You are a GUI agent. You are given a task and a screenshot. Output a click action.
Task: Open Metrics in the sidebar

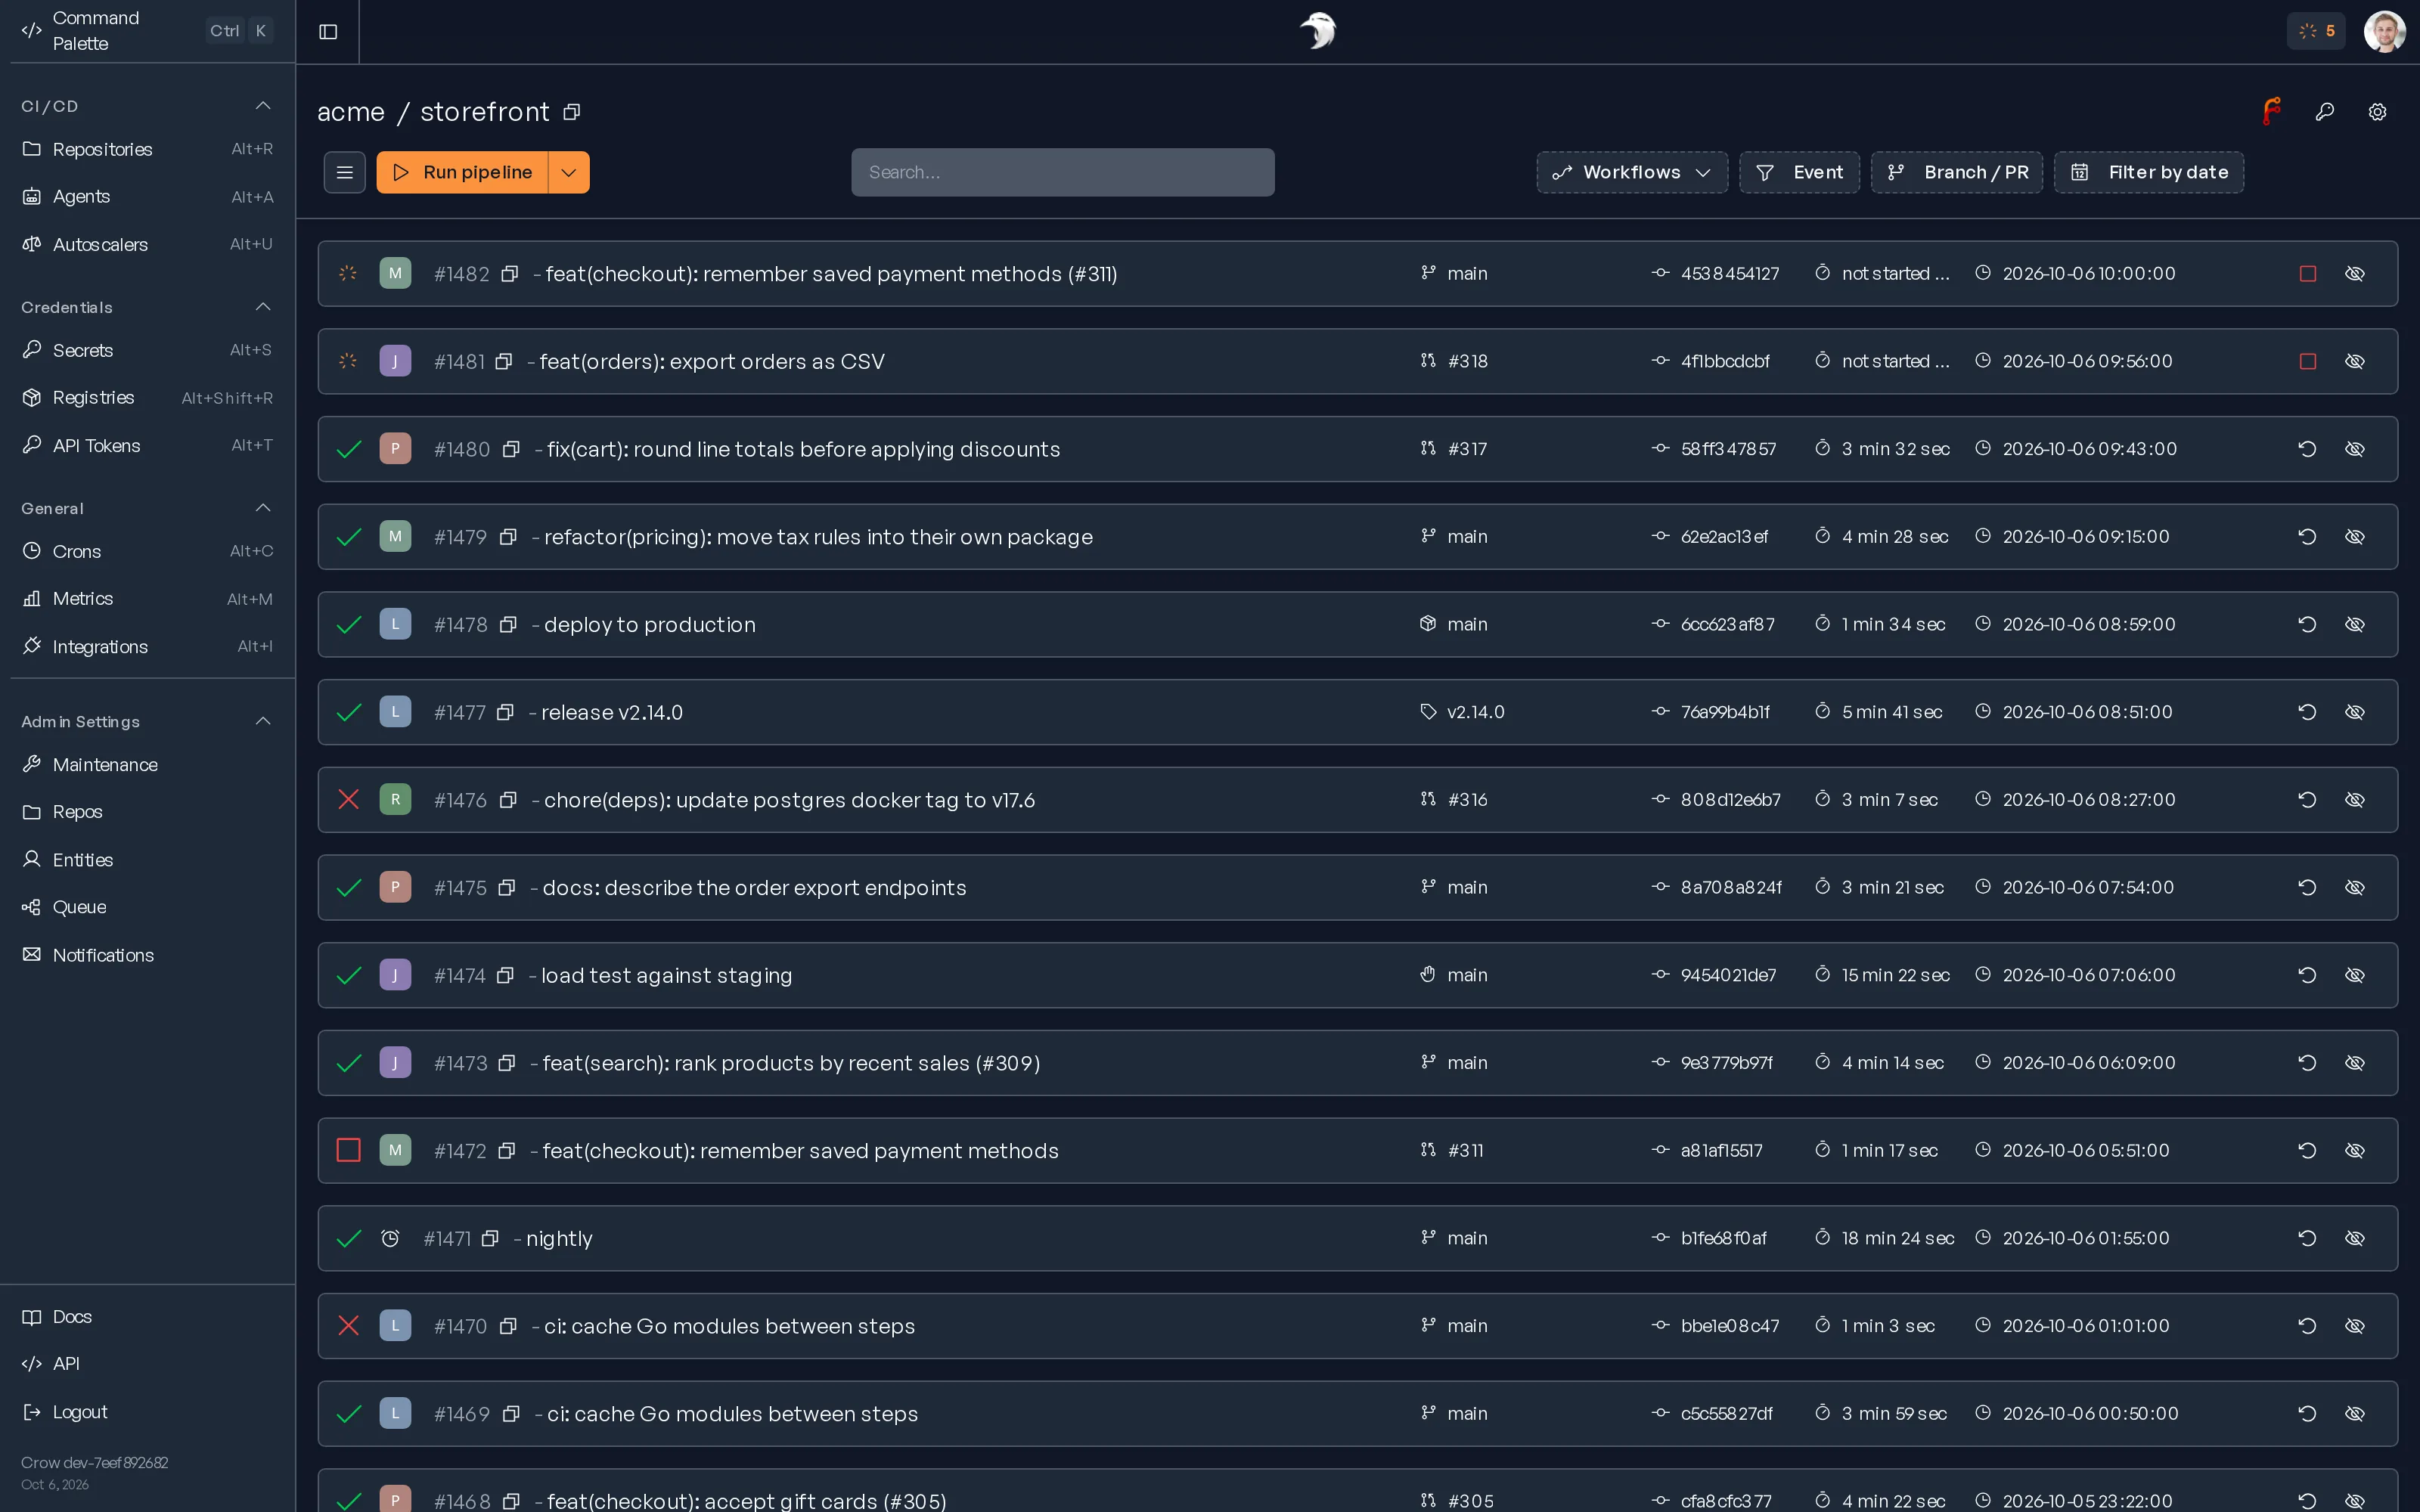click(x=147, y=599)
